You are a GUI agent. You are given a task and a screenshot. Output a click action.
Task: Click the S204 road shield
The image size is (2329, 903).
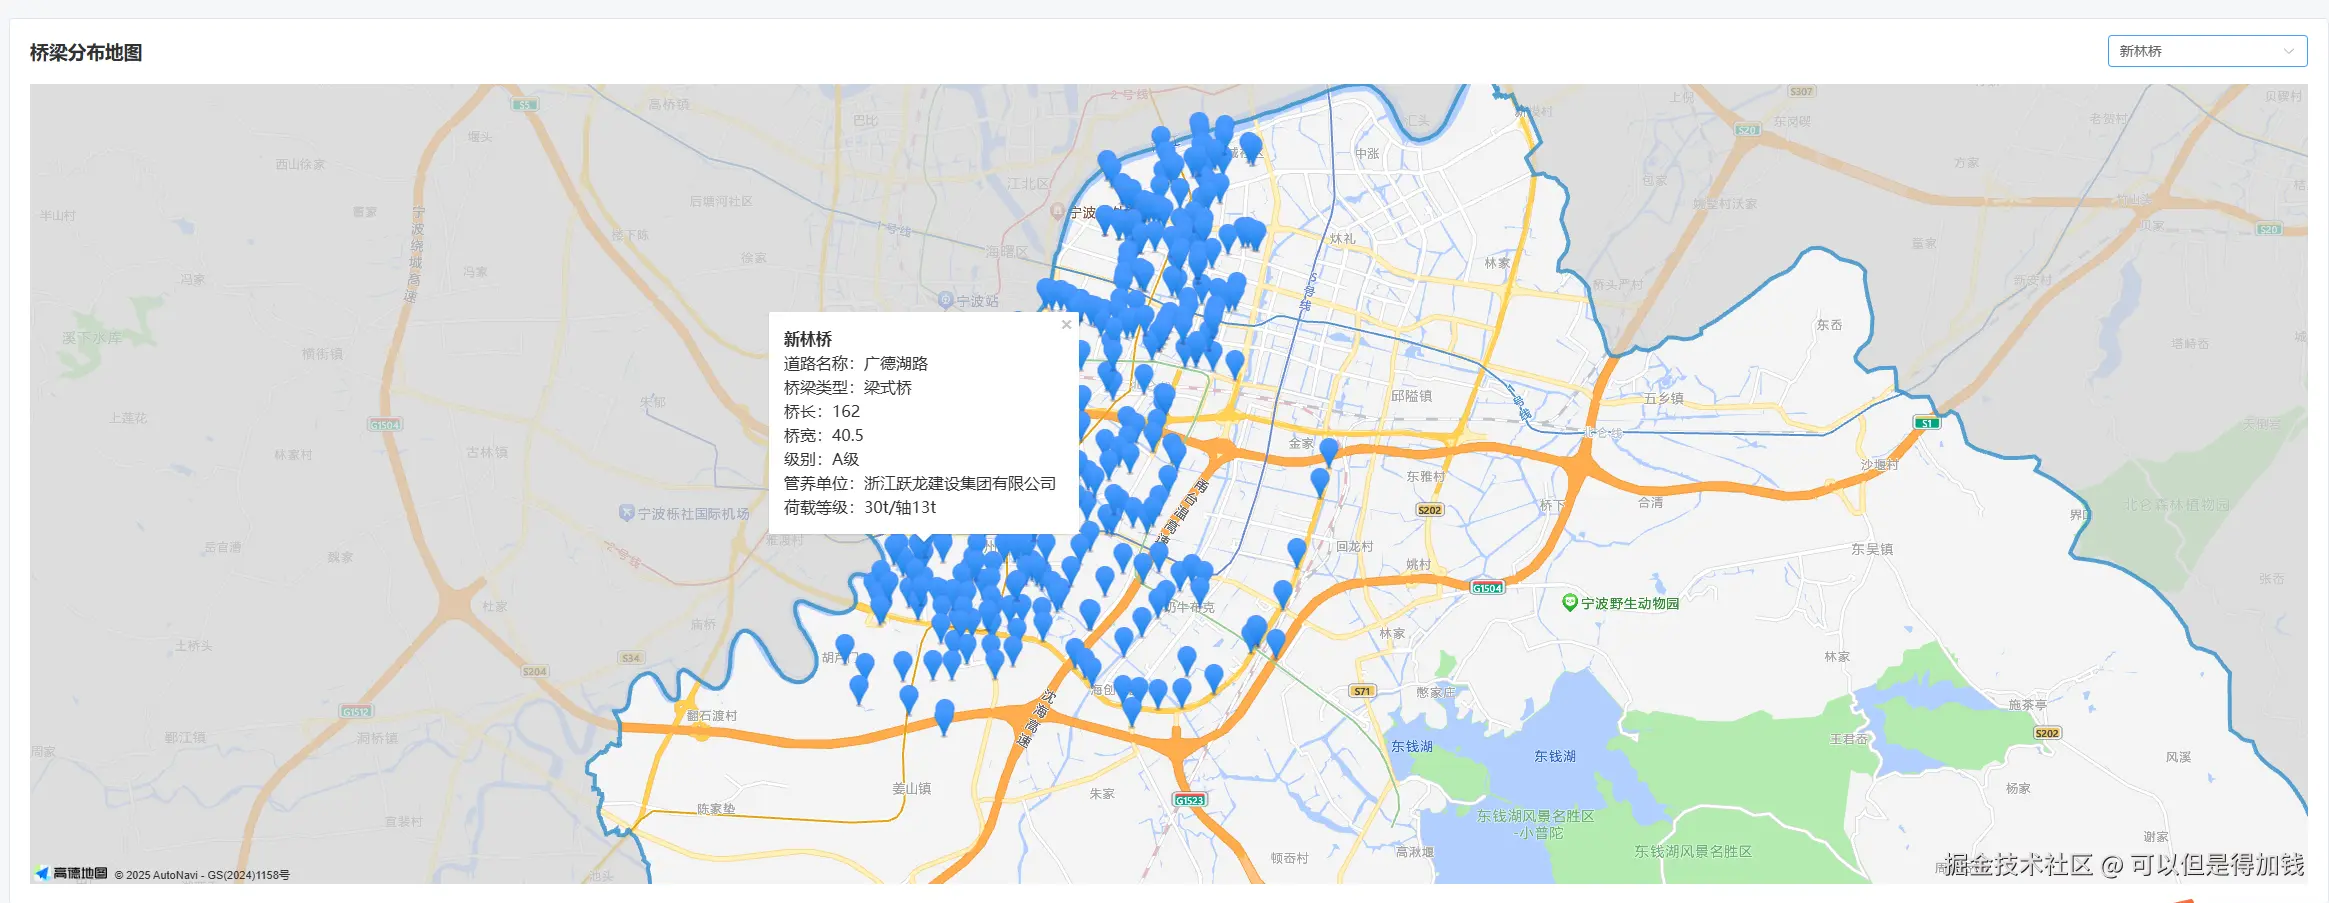535,671
